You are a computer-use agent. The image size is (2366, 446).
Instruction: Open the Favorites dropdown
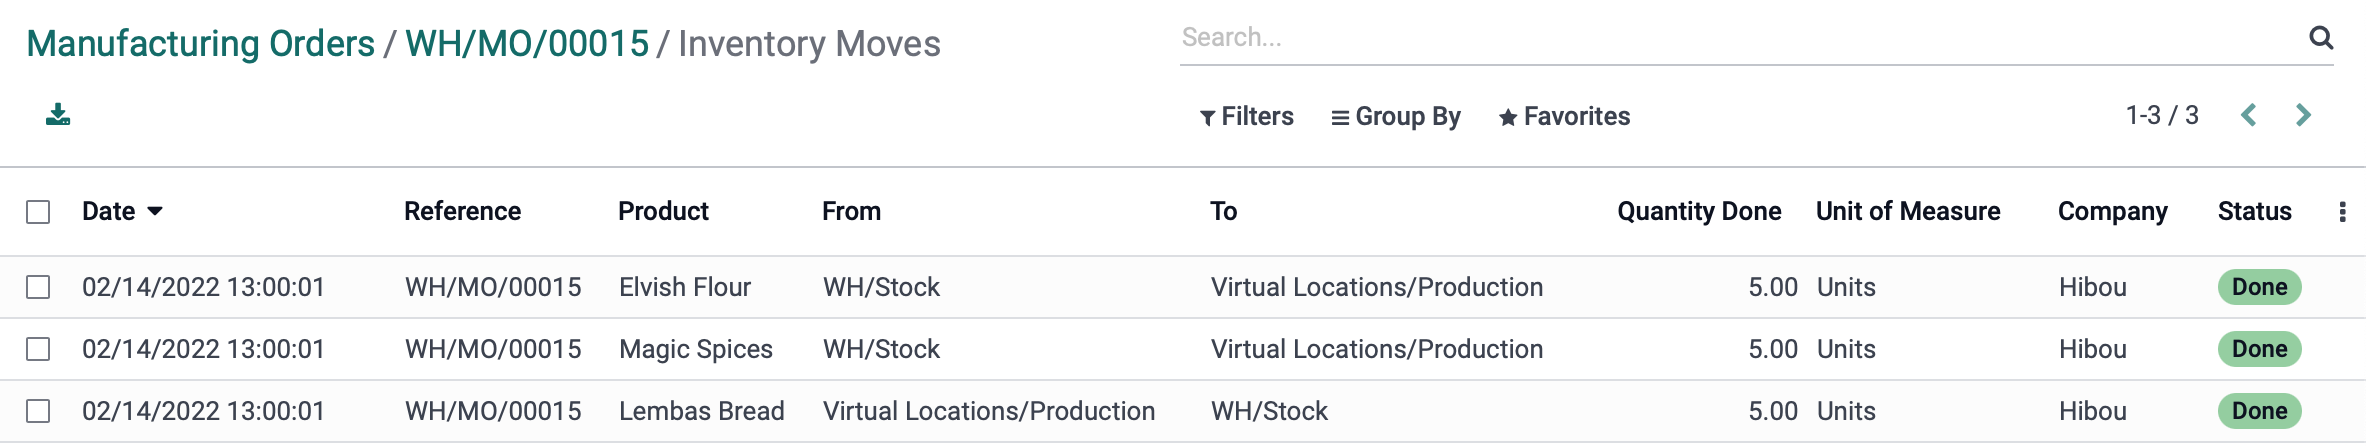1564,117
